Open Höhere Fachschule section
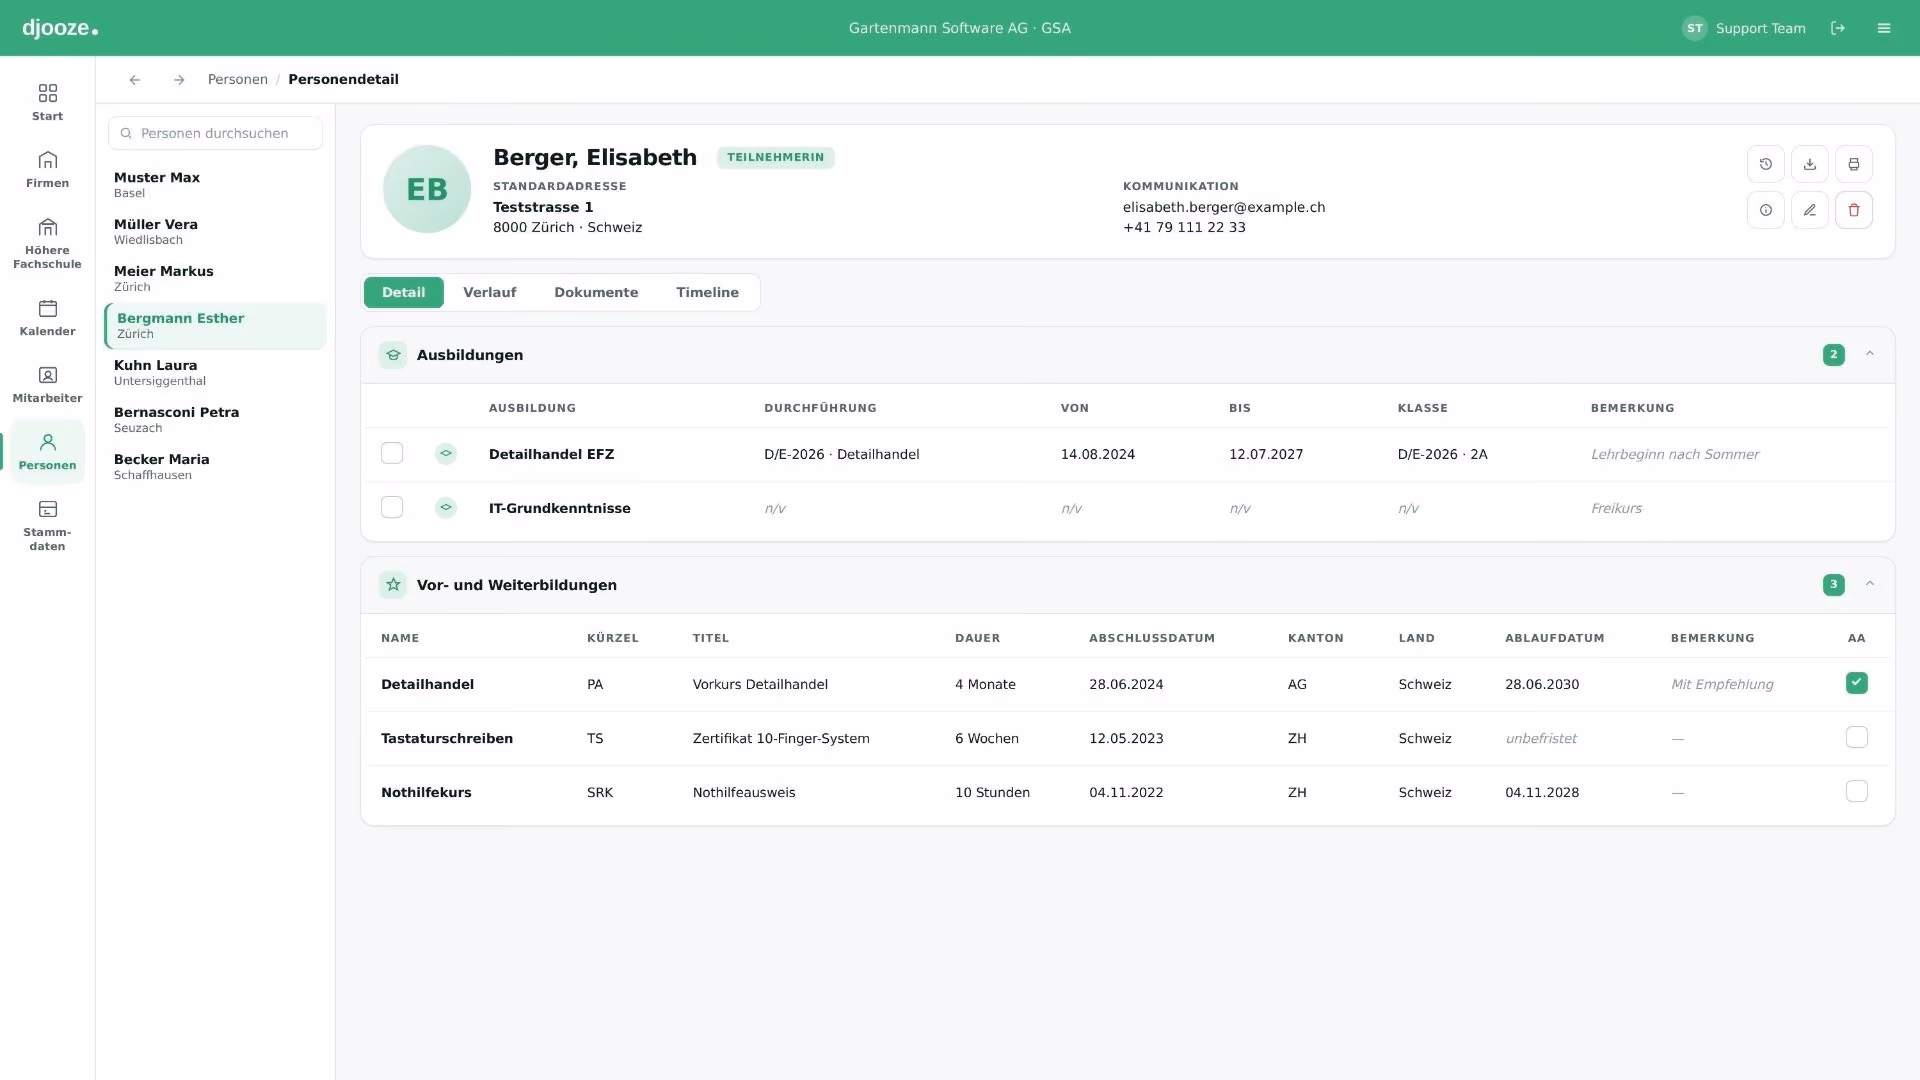 click(47, 243)
